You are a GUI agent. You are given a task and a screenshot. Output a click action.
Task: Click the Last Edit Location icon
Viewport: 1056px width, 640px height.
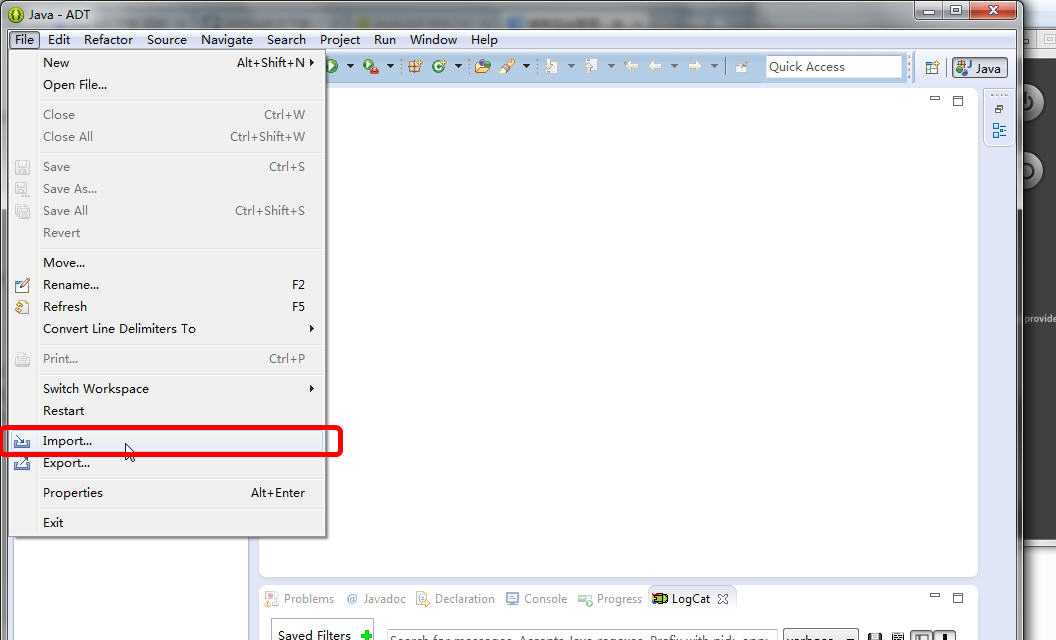(x=631, y=66)
